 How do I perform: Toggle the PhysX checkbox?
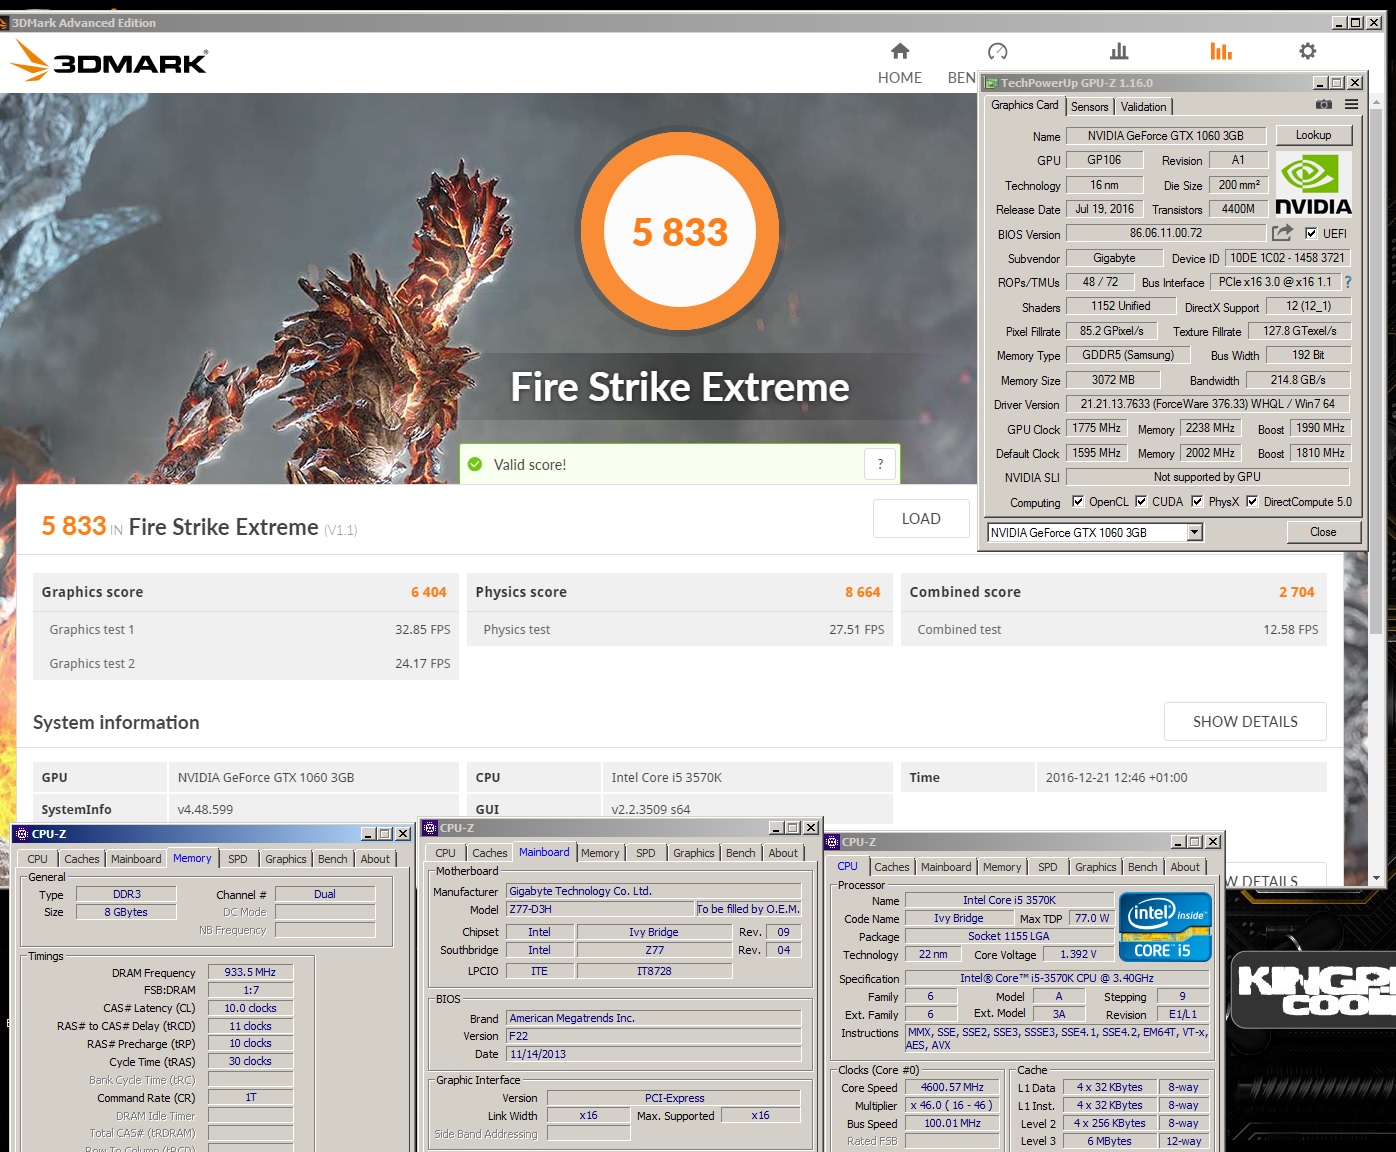1197,501
